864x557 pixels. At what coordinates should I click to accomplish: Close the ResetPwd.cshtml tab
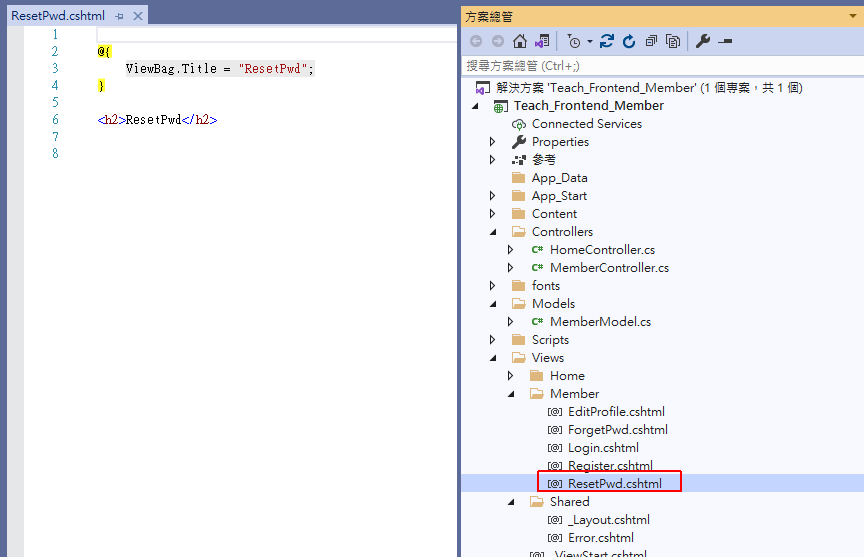[138, 17]
